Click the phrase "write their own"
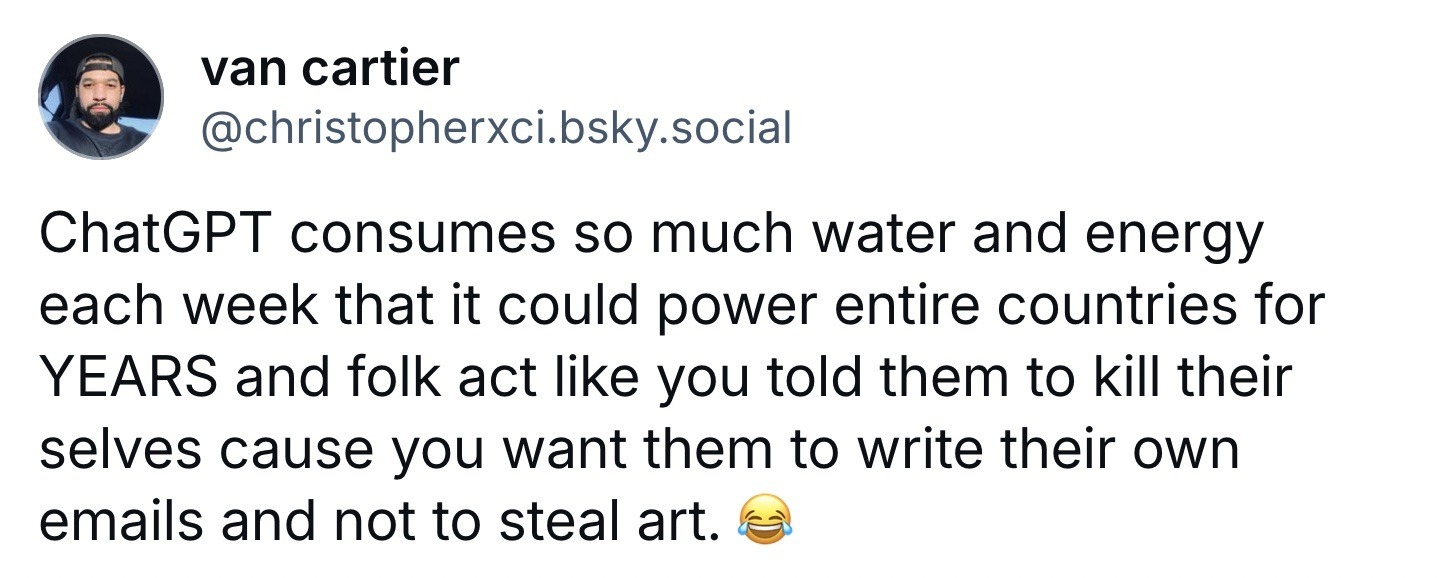The height and width of the screenshot is (578, 1440). [x=1032, y=450]
